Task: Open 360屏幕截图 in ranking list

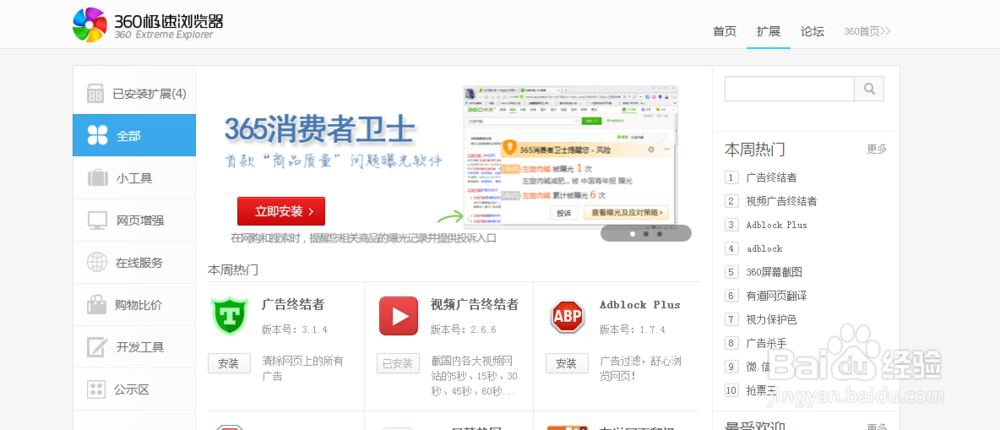Action: pyautogui.click(x=774, y=272)
